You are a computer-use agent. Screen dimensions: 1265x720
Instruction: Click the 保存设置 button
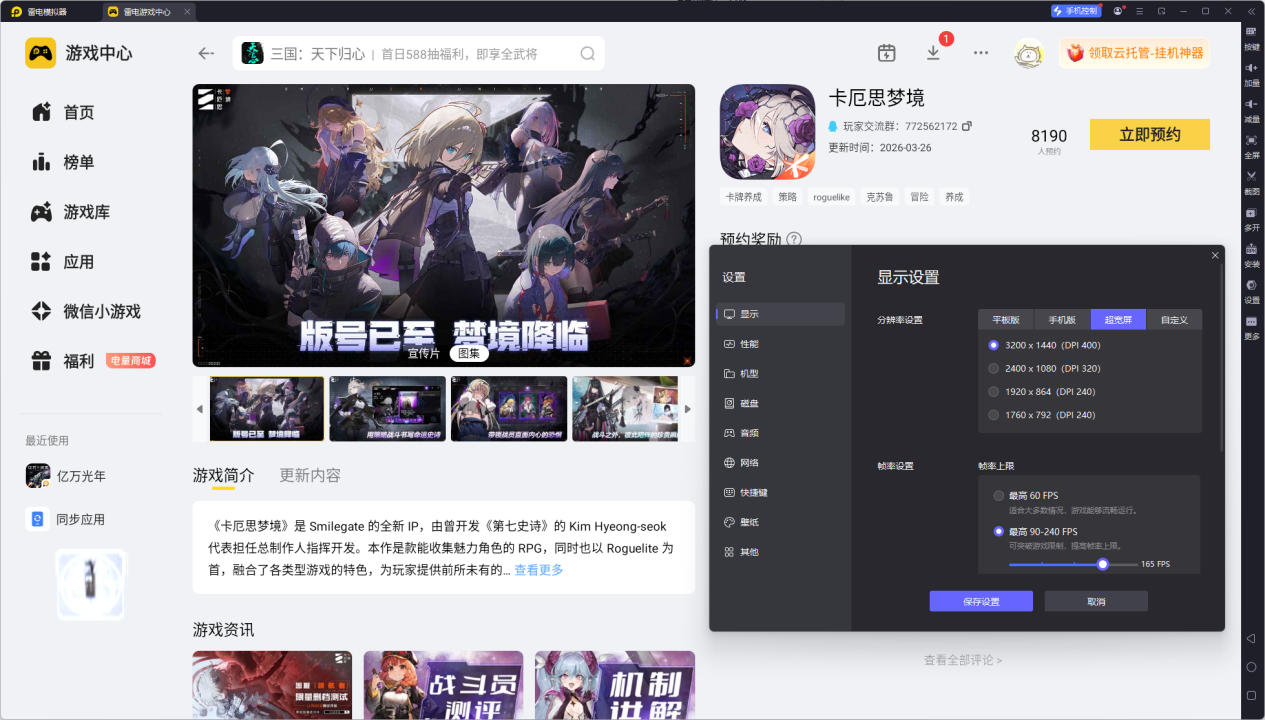981,601
